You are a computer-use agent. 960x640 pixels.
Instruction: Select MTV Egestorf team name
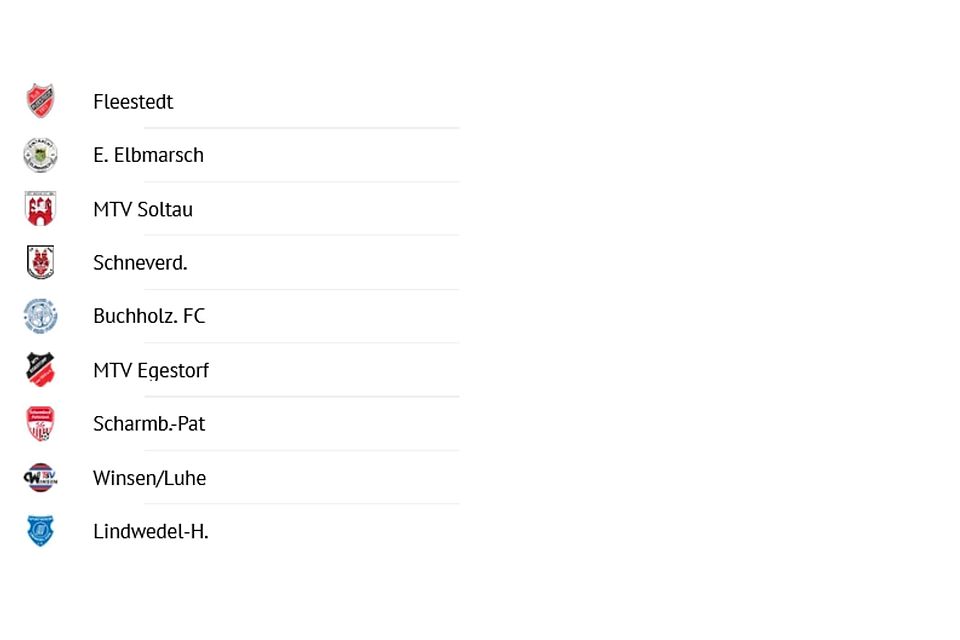(x=151, y=370)
